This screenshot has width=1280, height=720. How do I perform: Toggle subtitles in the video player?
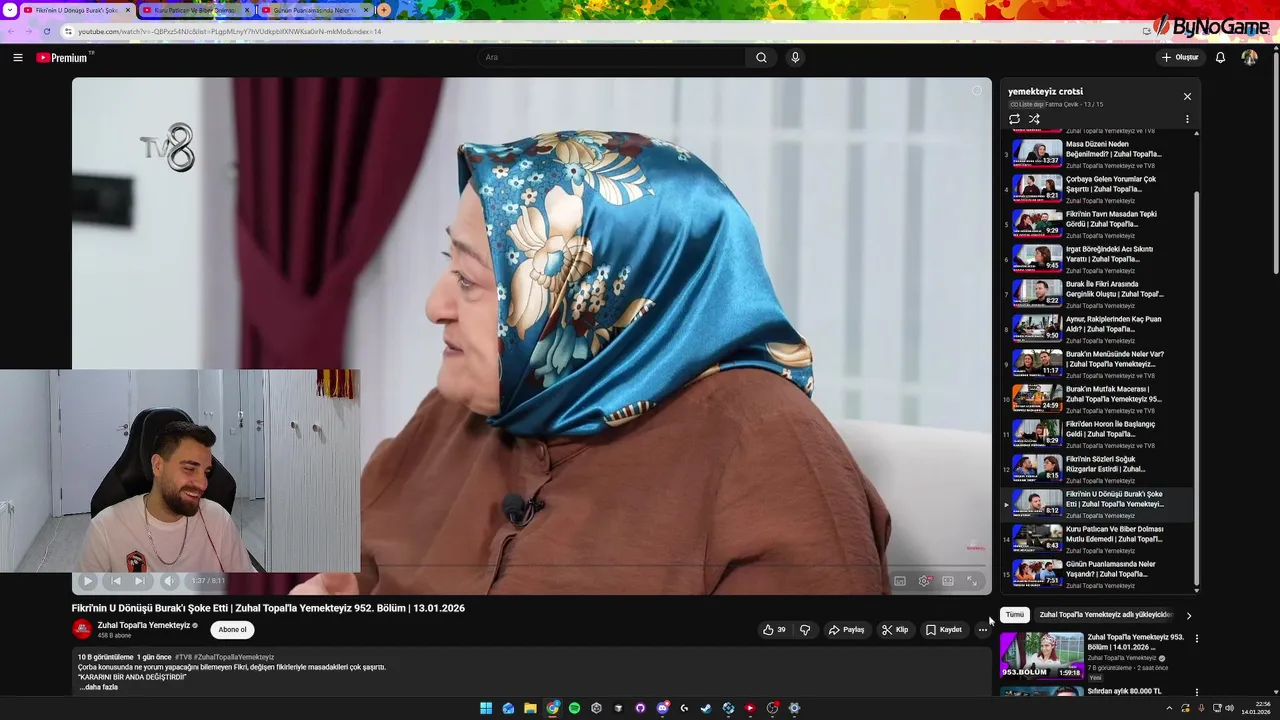pos(900,581)
